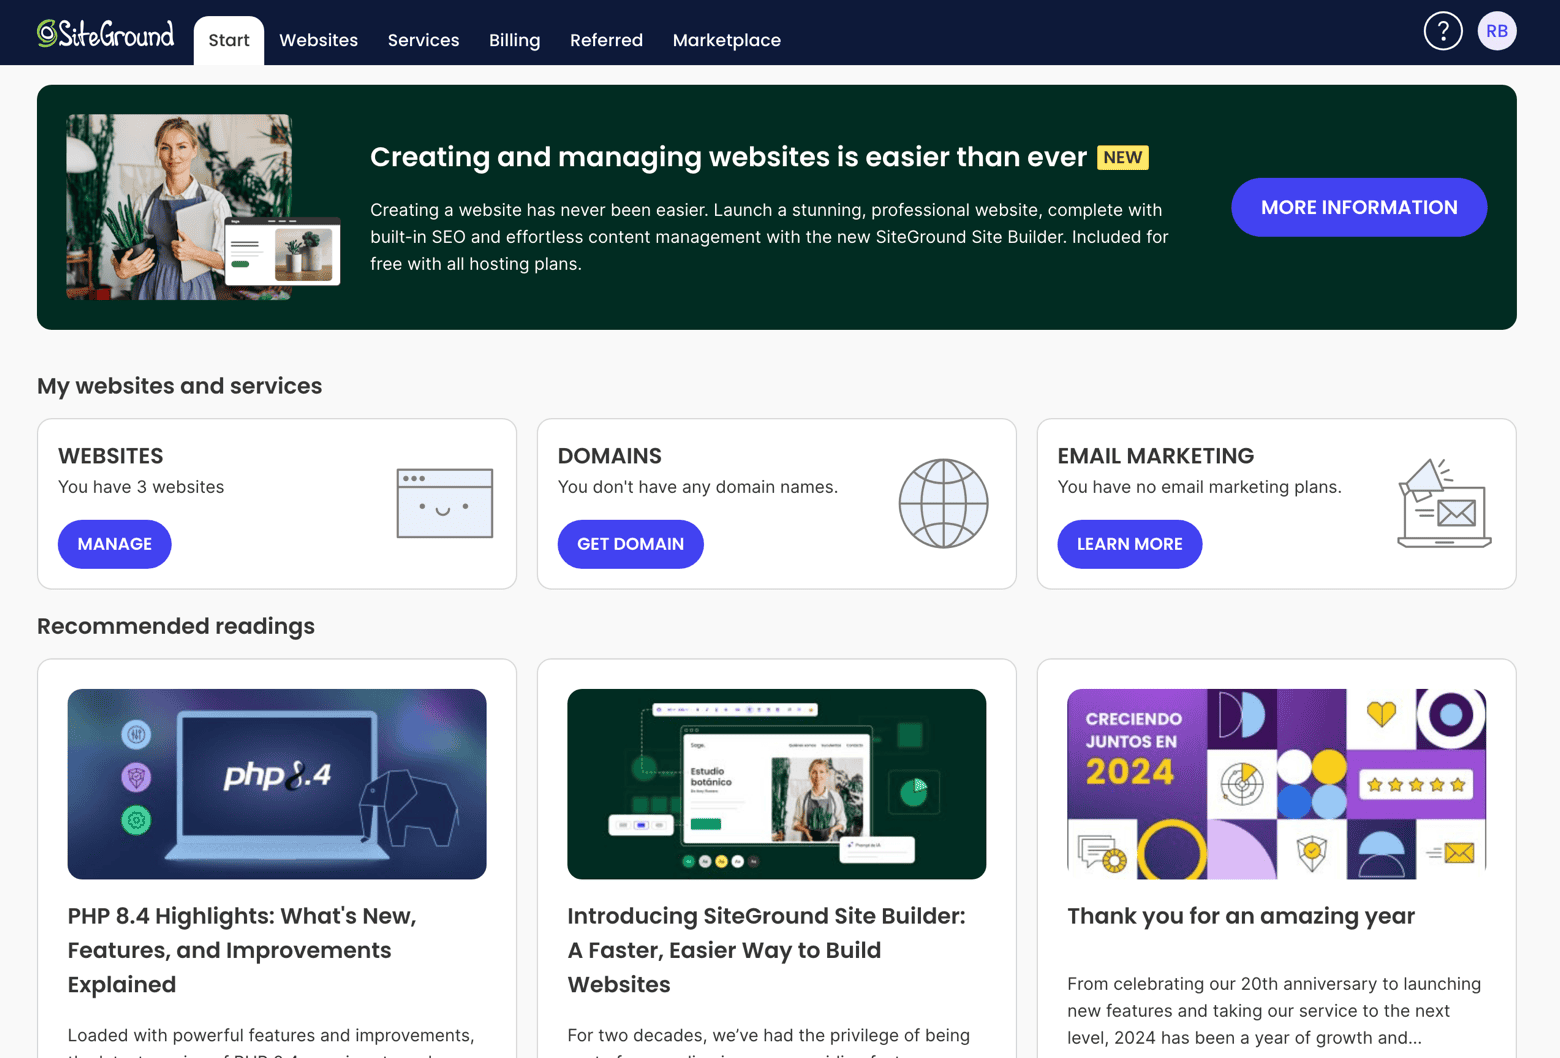Click the Creciendo Juntos en 2024 thumbnail
The height and width of the screenshot is (1058, 1560).
point(1277,784)
